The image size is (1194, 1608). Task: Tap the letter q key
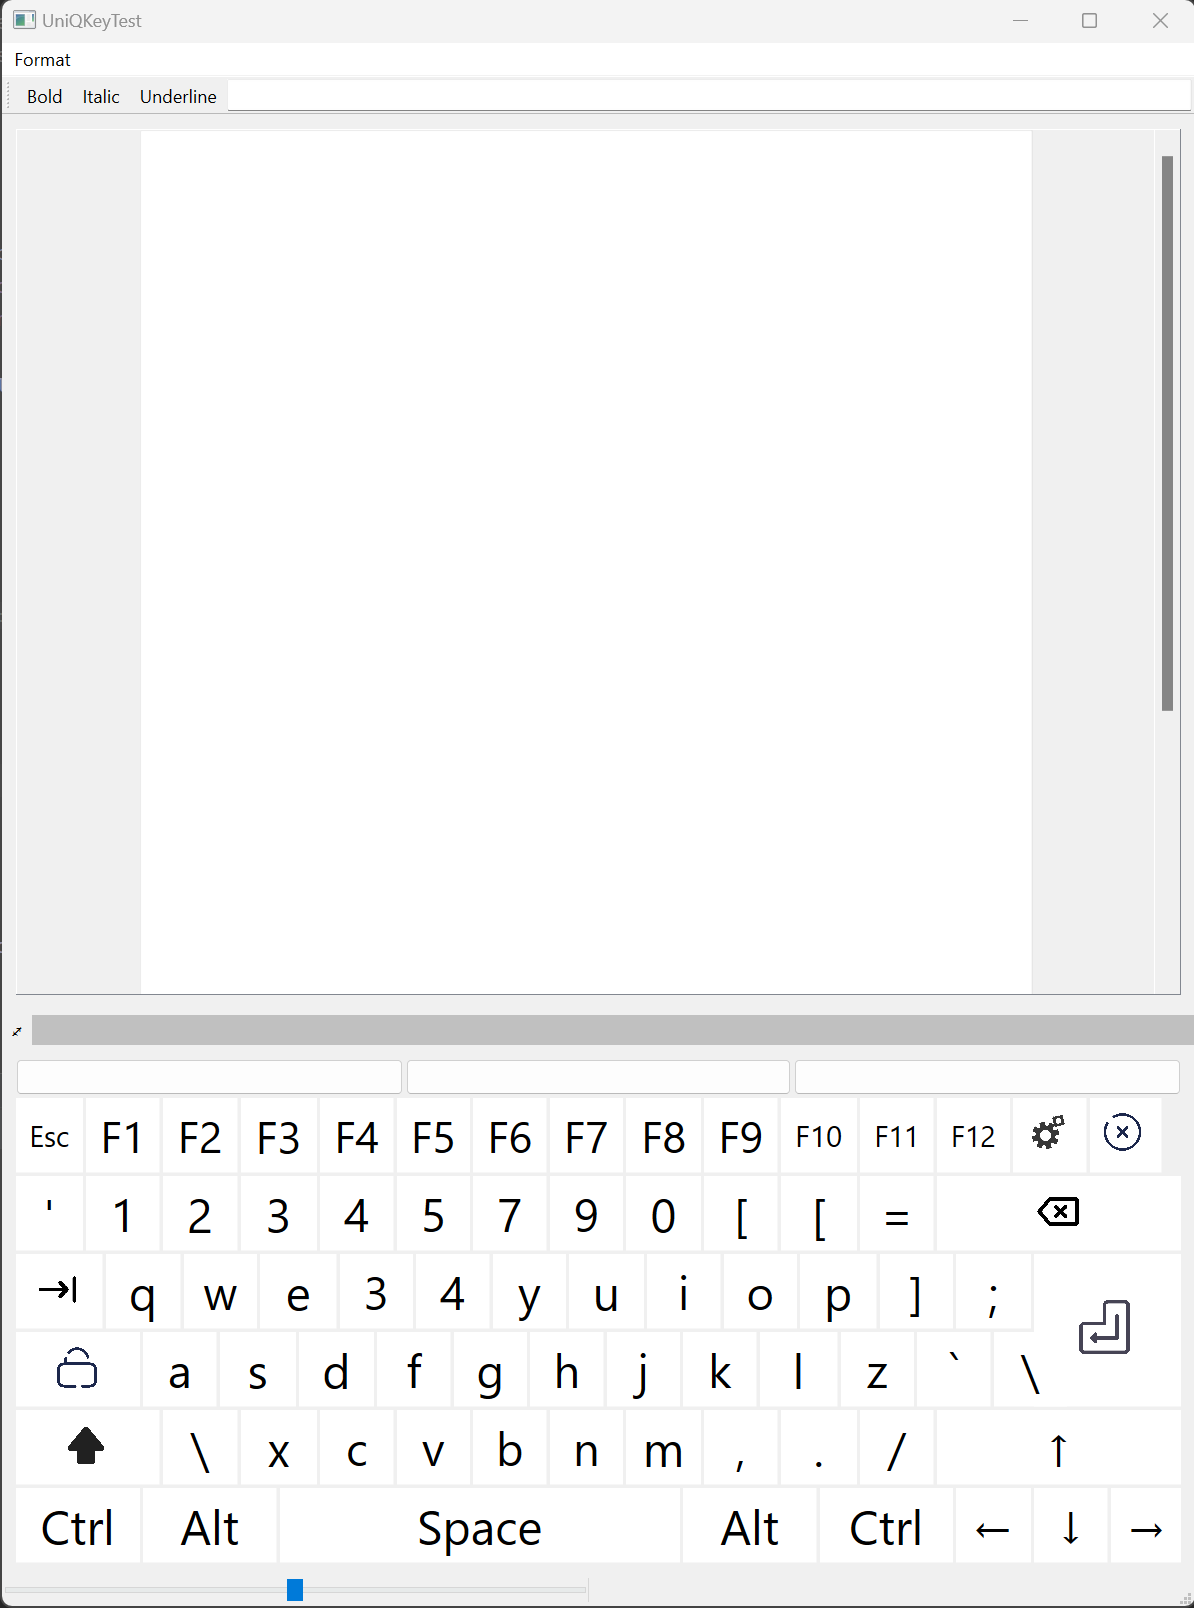[143, 1291]
